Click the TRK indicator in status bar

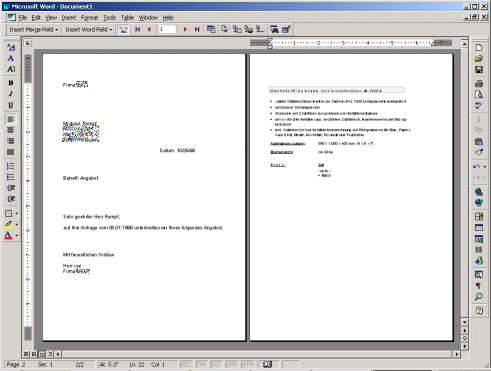pos(202,364)
